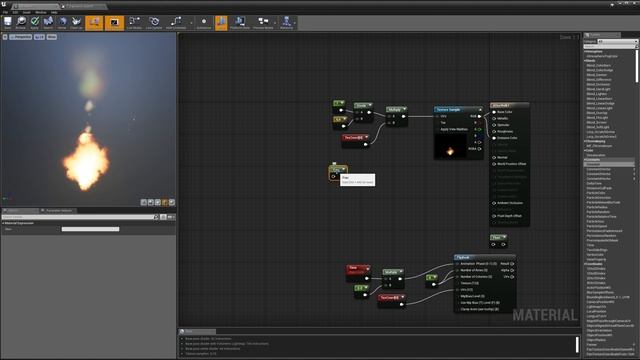This screenshot has width=640, height=360.
Task: Click the Platform Stats toolbar icon
Action: (240, 23)
